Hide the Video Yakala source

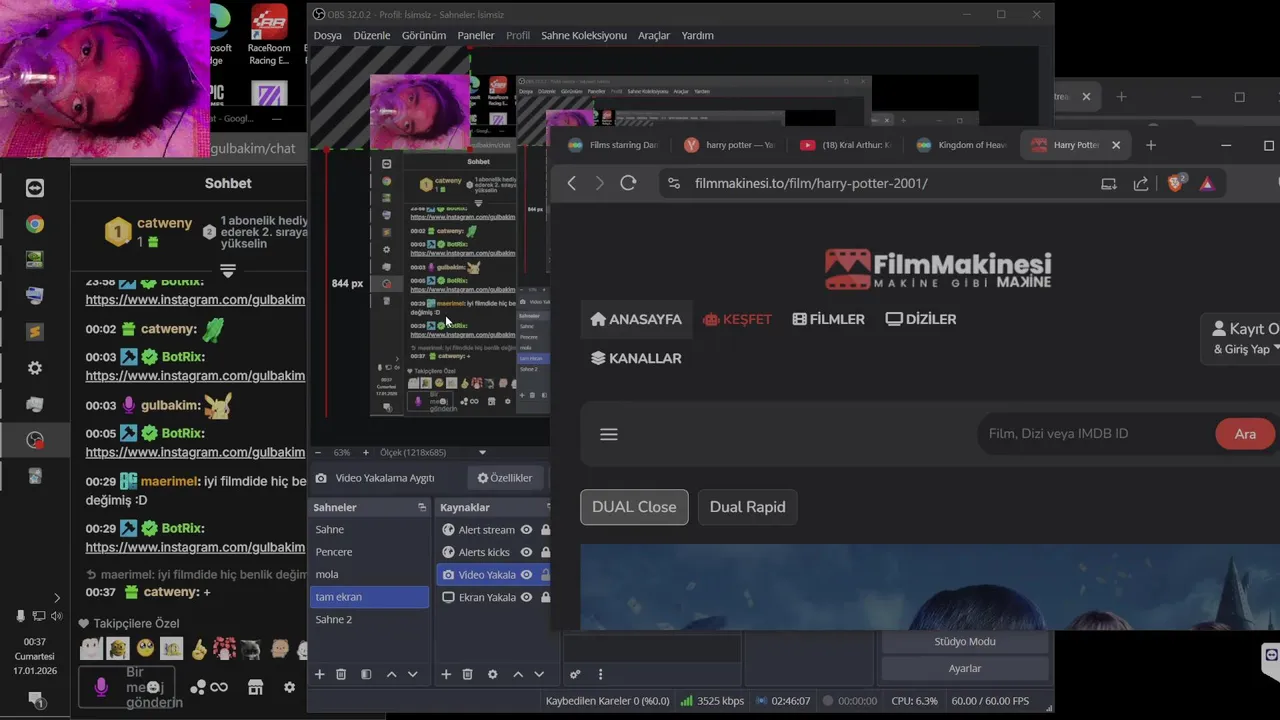pyautogui.click(x=526, y=575)
